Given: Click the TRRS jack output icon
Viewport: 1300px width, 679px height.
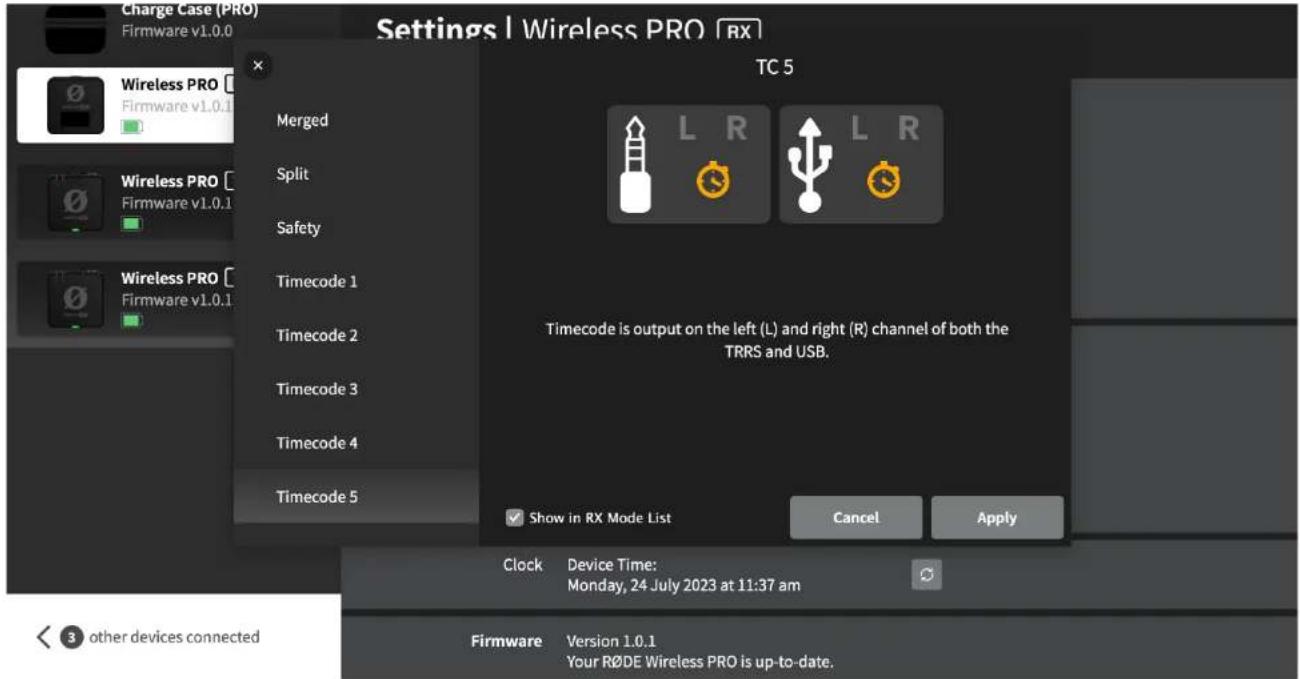Looking at the screenshot, I should [x=636, y=165].
